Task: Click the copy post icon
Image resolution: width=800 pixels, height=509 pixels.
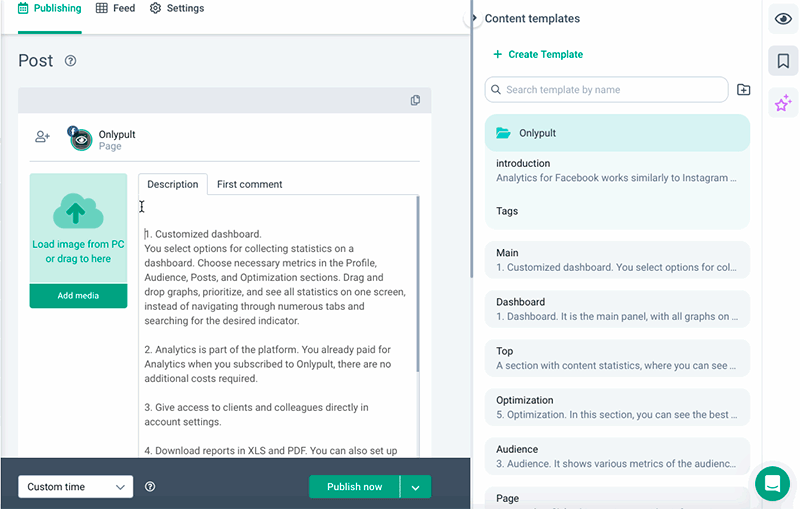Action: pyautogui.click(x=415, y=101)
